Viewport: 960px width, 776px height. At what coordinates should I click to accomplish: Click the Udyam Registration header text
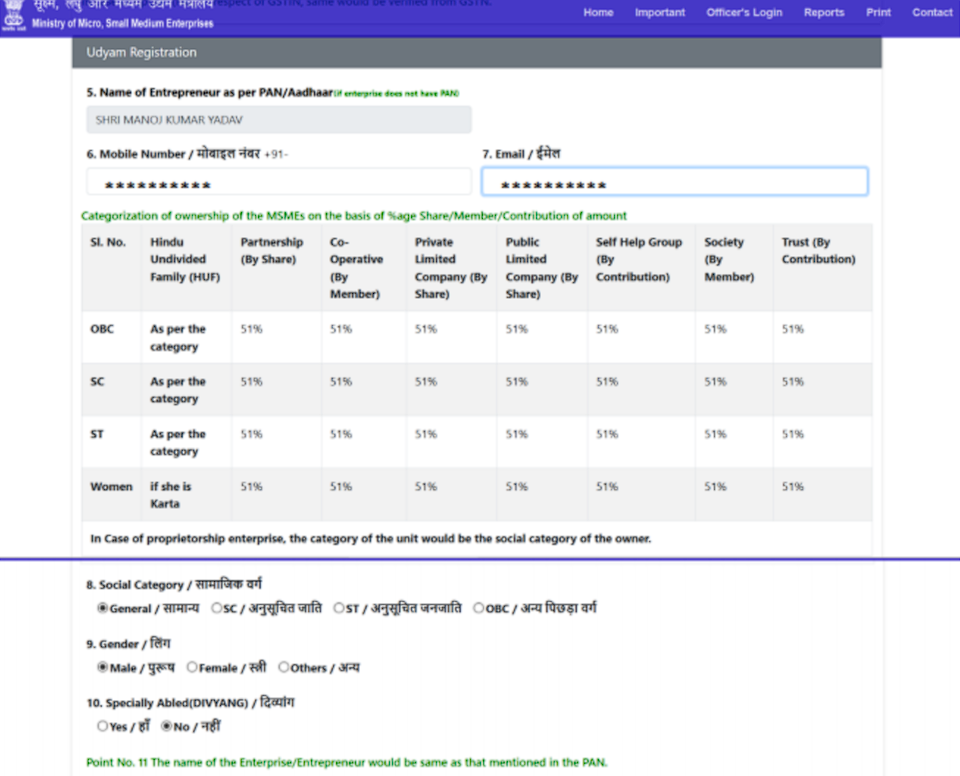(141, 53)
